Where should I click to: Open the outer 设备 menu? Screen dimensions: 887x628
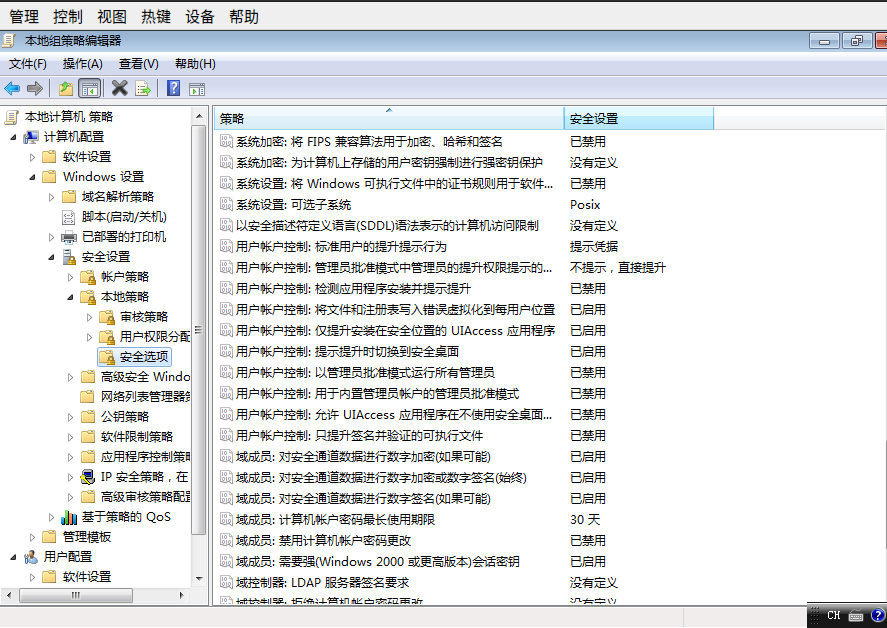pyautogui.click(x=200, y=17)
